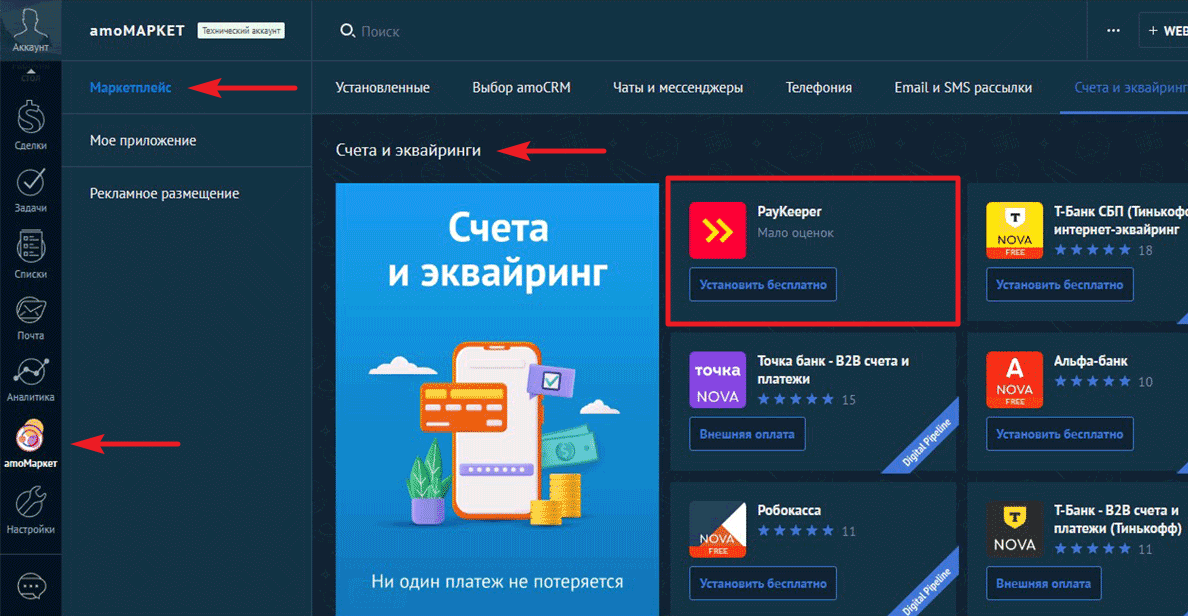
Task: Open Чаты и мессенджеры tab
Action: (x=677, y=87)
